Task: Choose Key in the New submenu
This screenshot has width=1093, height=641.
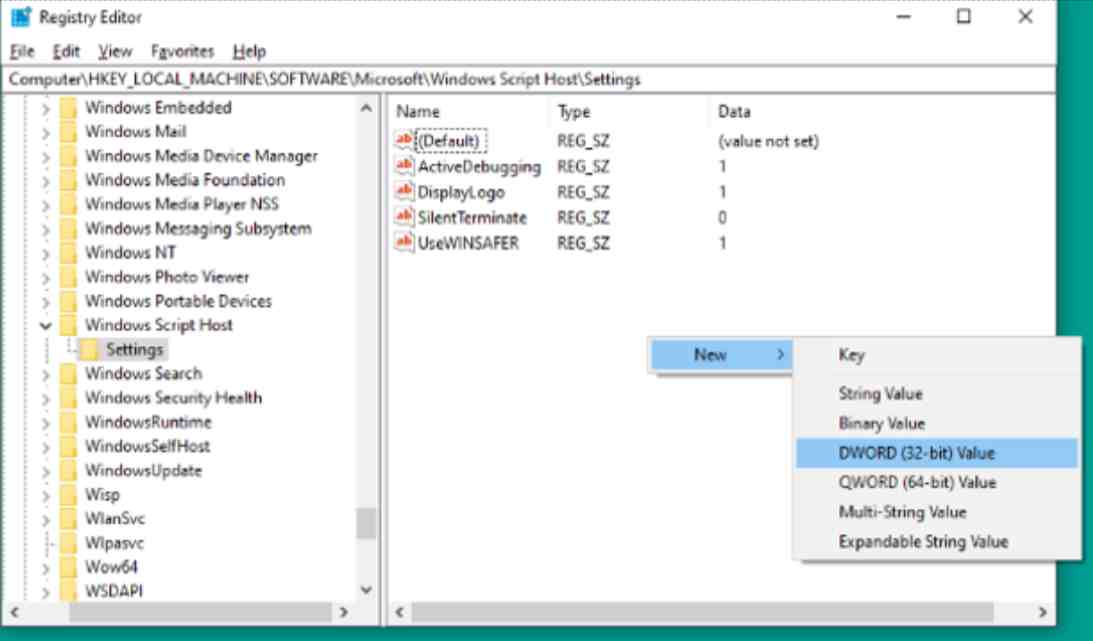Action: point(937,355)
